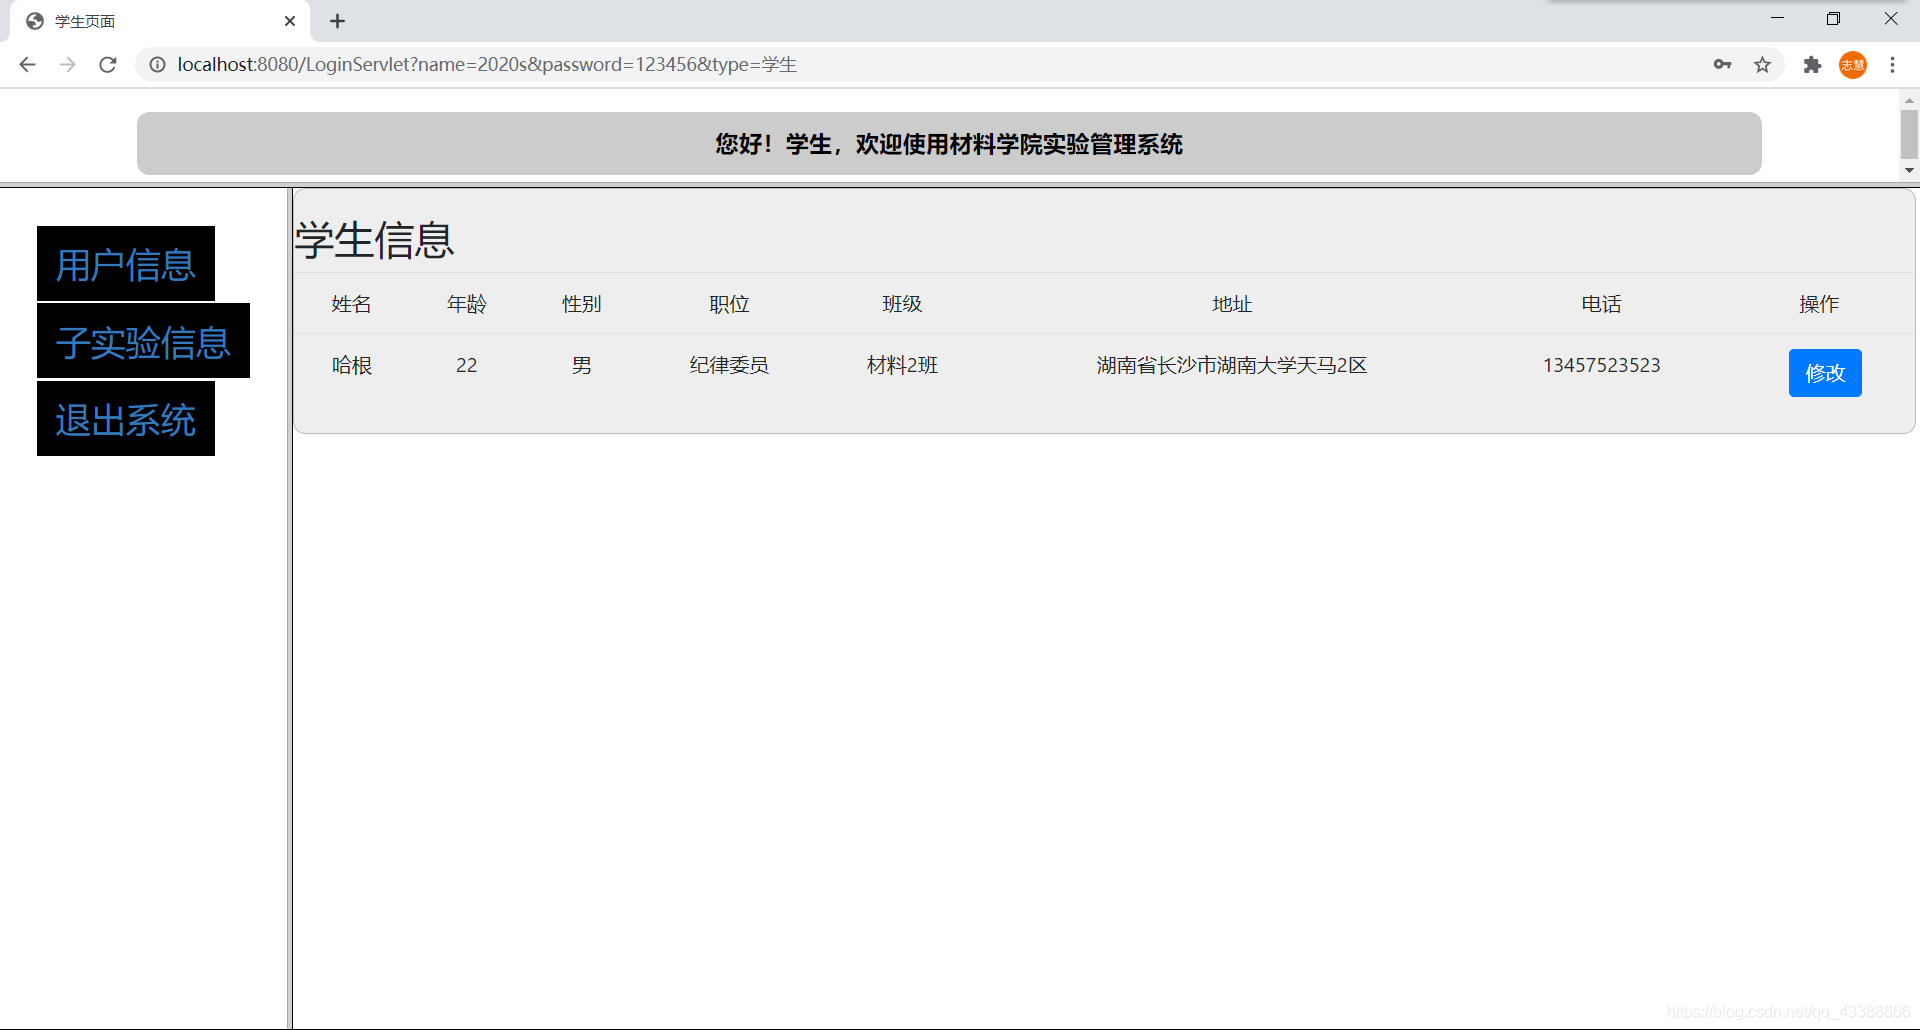Click the 电话 column header
This screenshot has width=1920, height=1030.
click(1601, 304)
